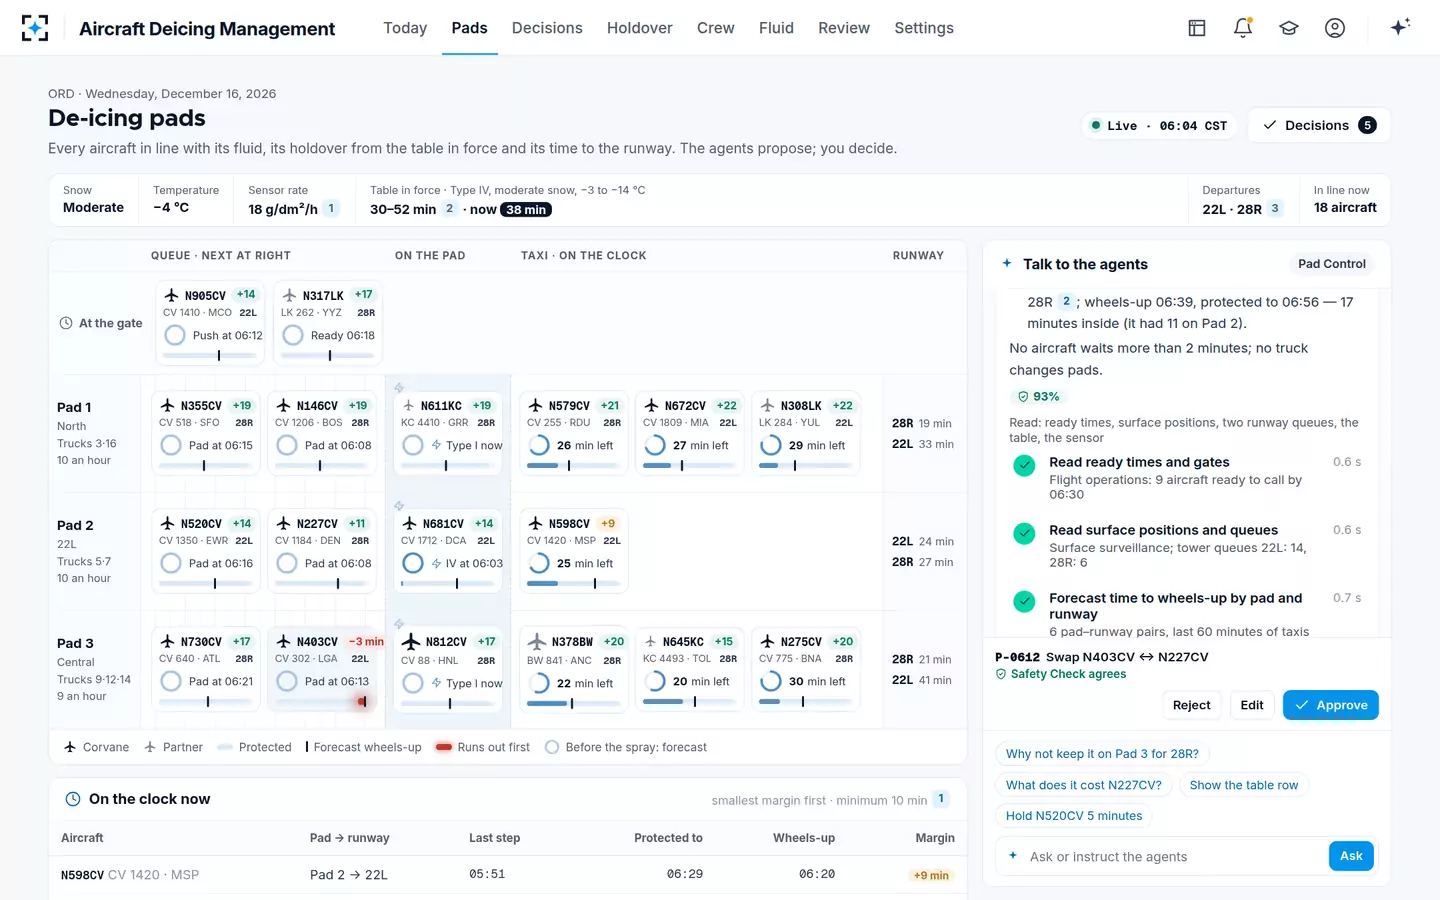
Task: Open minimum 10 min footnote 1
Action: pyautogui.click(x=941, y=799)
